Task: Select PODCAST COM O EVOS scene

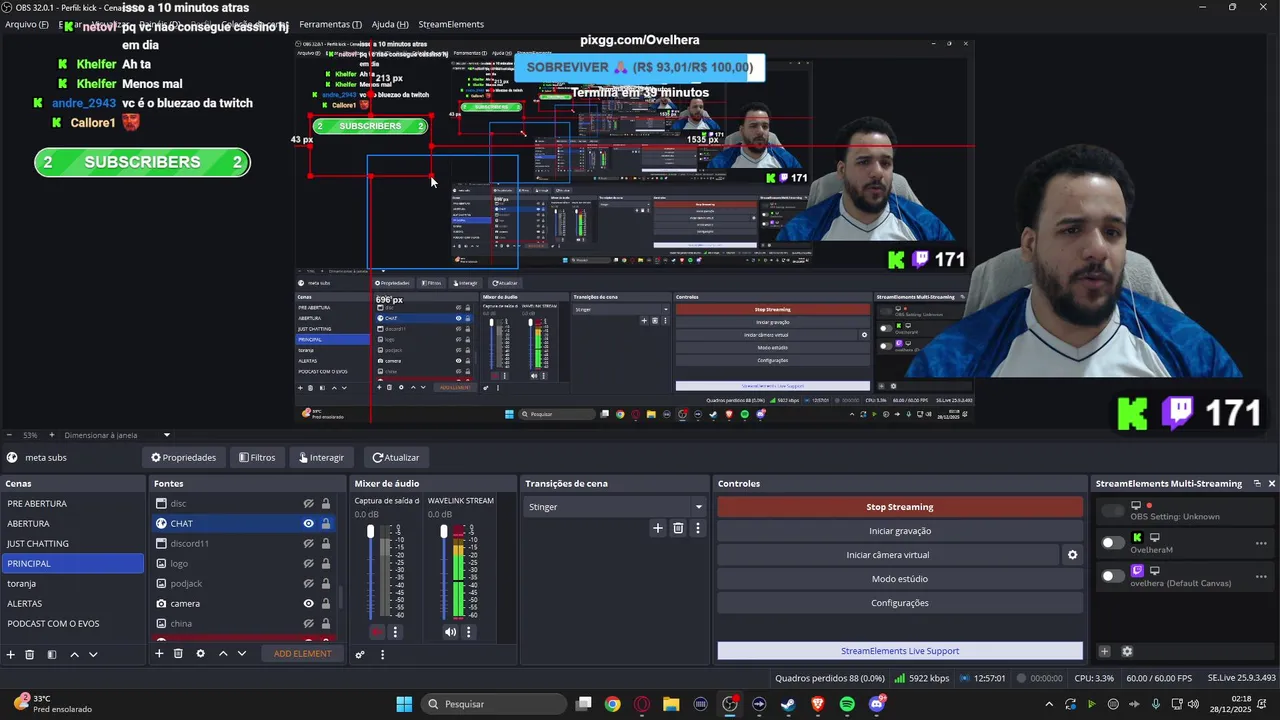Action: coord(72,624)
